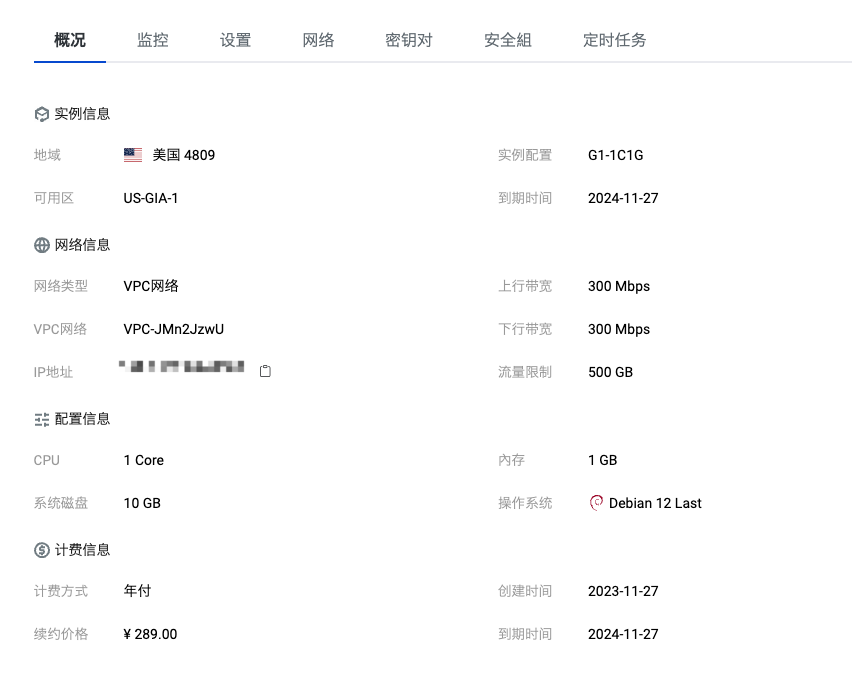Click the 1 Core CPU value
852x689 pixels.
[143, 460]
